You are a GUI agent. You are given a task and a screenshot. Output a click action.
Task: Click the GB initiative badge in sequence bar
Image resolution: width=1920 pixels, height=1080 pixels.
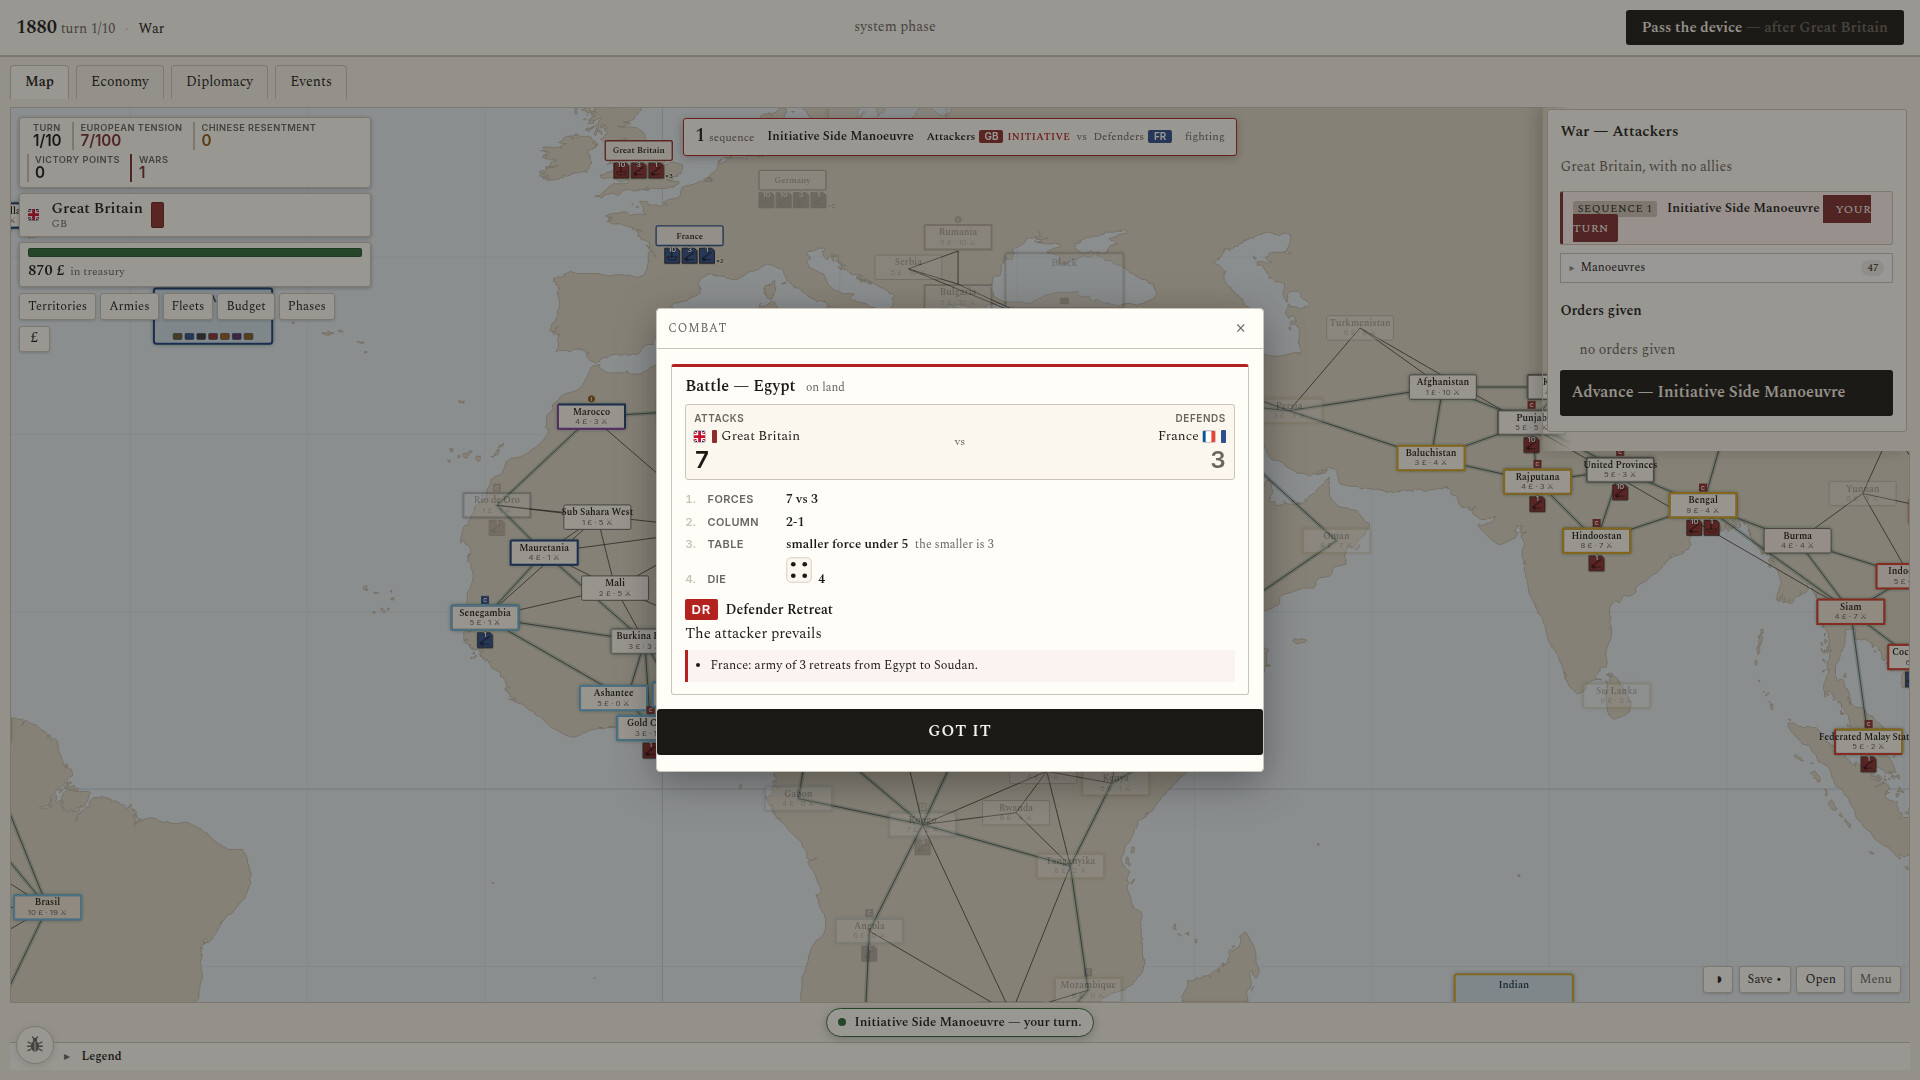(x=991, y=137)
